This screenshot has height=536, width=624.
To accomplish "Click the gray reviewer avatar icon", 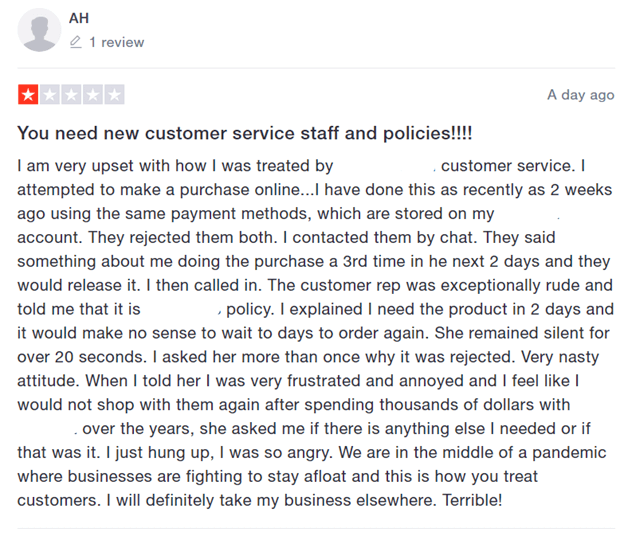I will (x=39, y=31).
